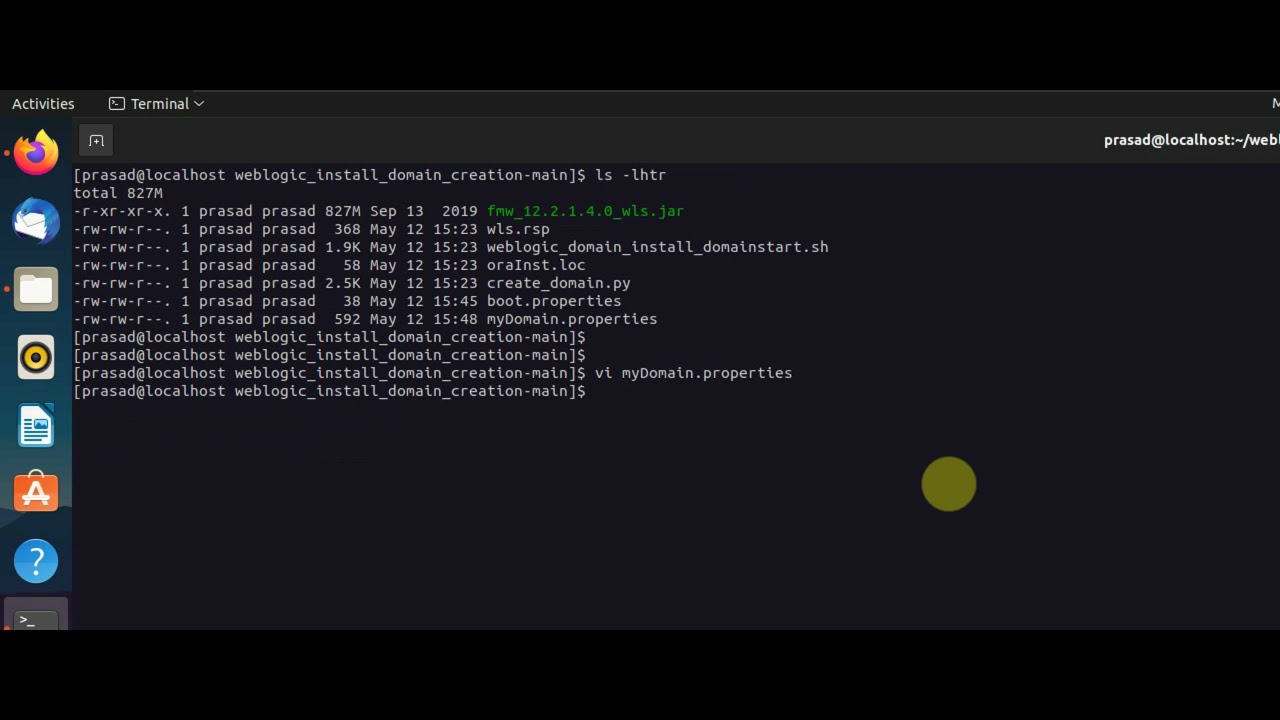Click the 2.5K file size value
The image size is (1280, 720).
click(342, 283)
